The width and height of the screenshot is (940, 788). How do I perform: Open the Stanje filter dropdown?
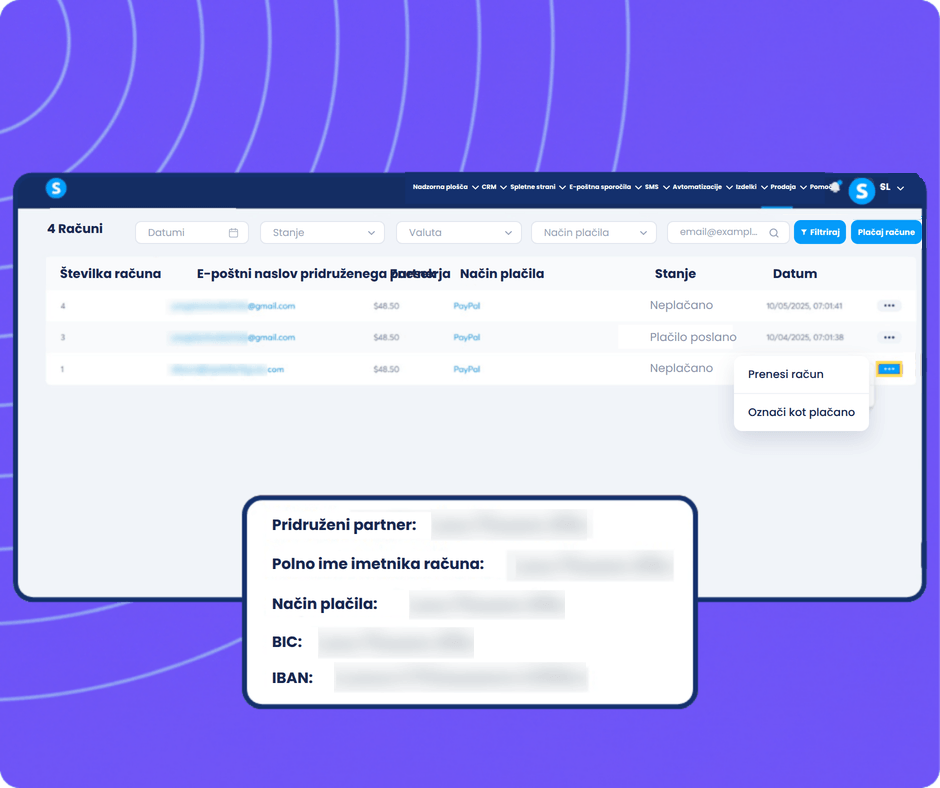pyautogui.click(x=322, y=233)
